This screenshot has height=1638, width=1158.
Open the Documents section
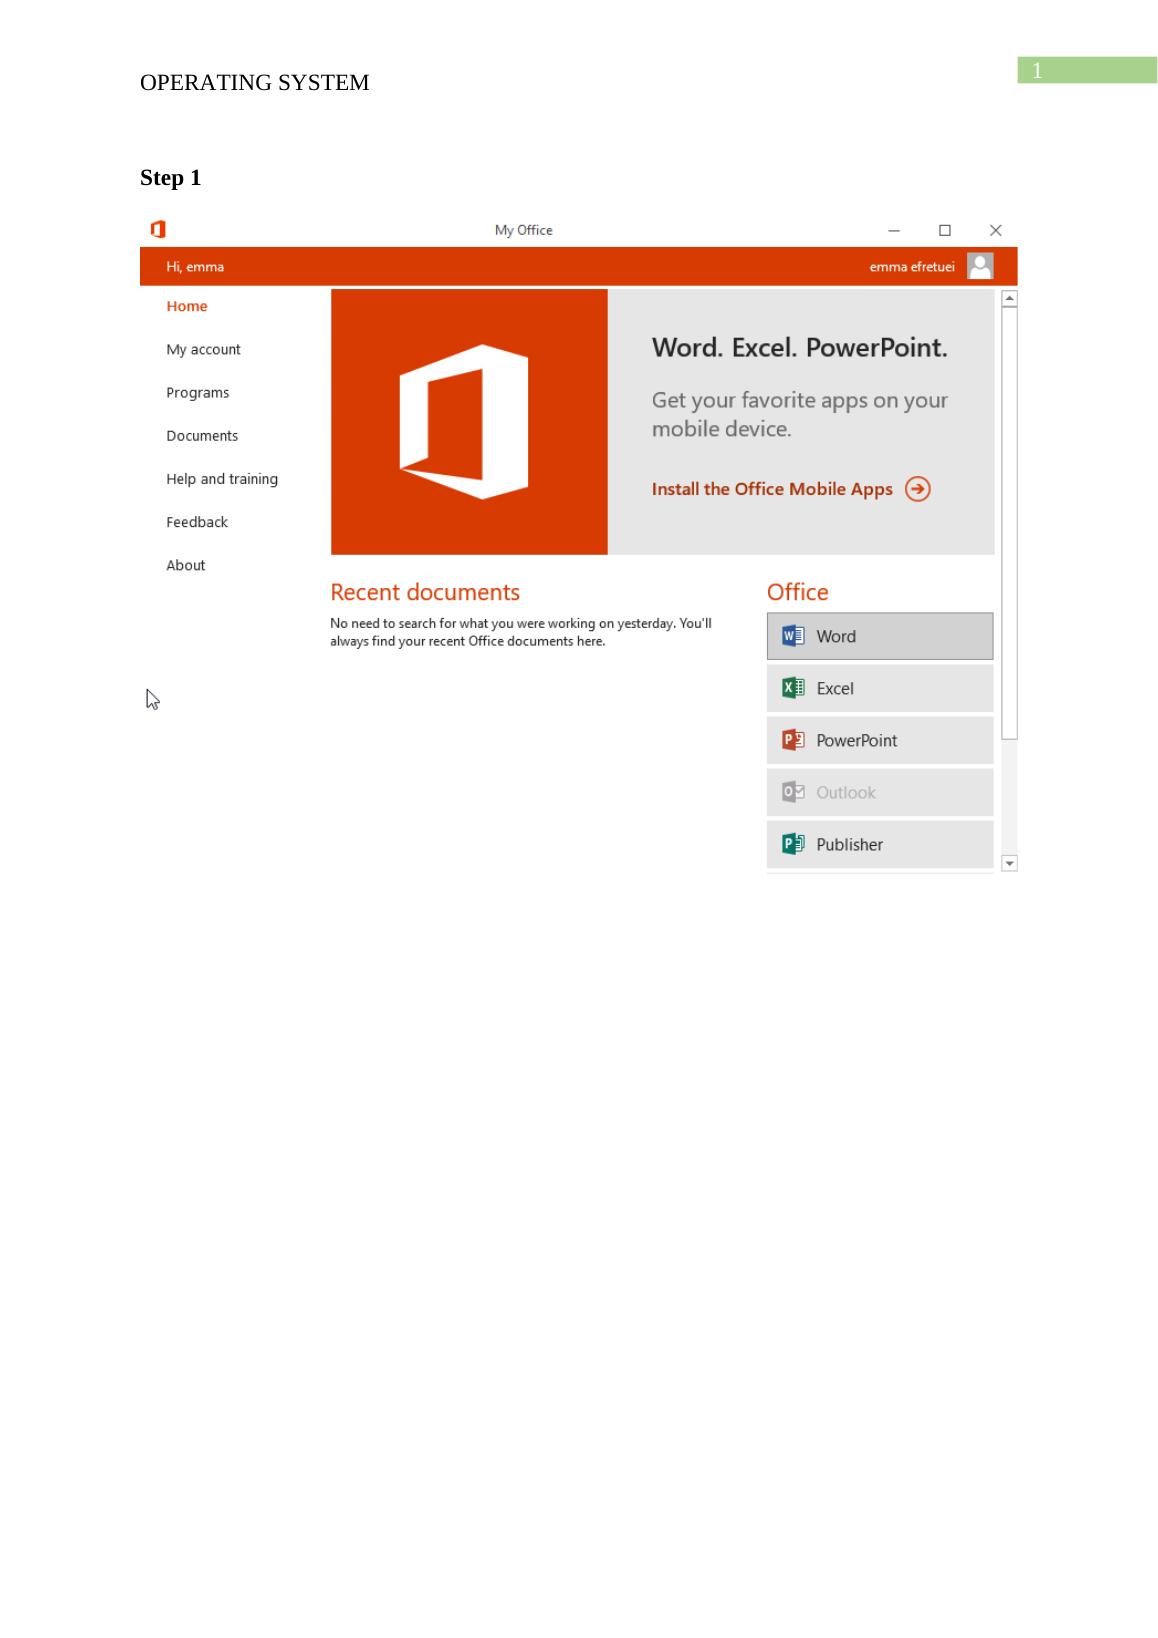pos(202,436)
